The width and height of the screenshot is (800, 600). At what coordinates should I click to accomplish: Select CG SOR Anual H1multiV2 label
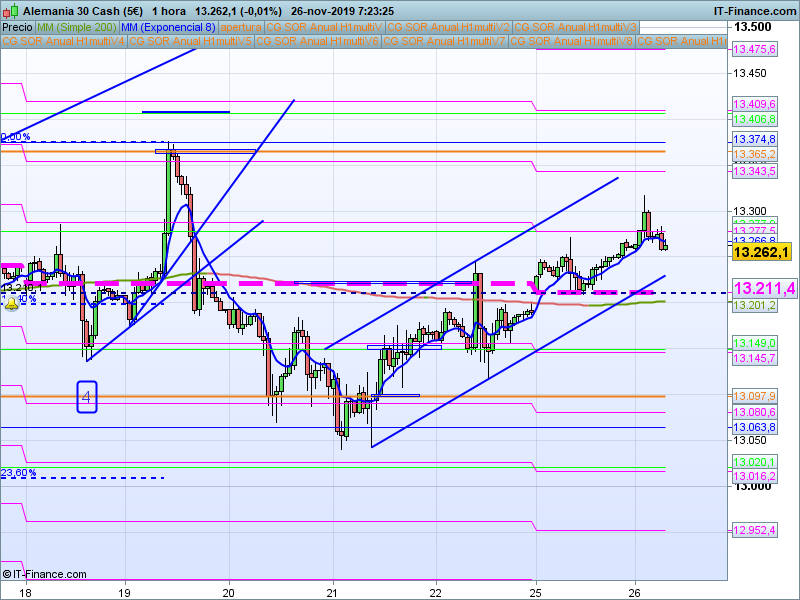(x=449, y=27)
